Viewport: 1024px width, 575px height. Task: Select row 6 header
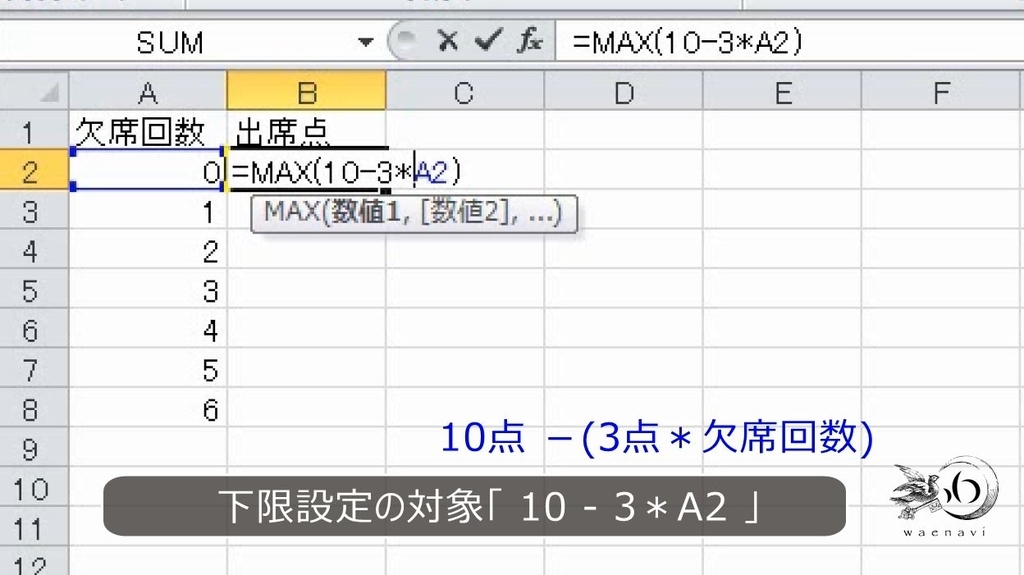pos(34,329)
